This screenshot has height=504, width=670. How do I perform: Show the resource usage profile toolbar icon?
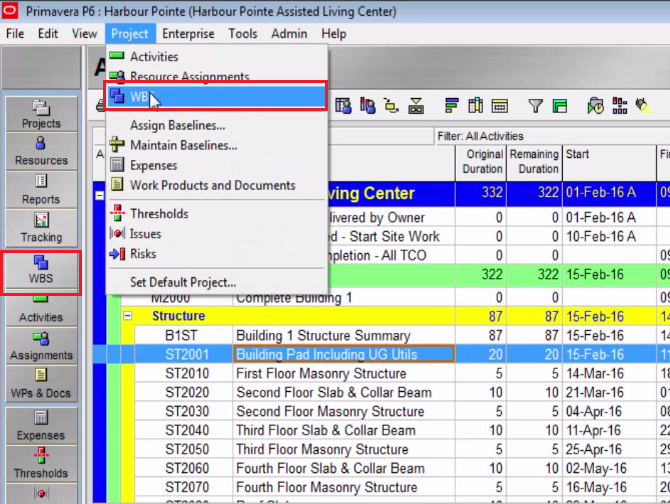point(367,105)
